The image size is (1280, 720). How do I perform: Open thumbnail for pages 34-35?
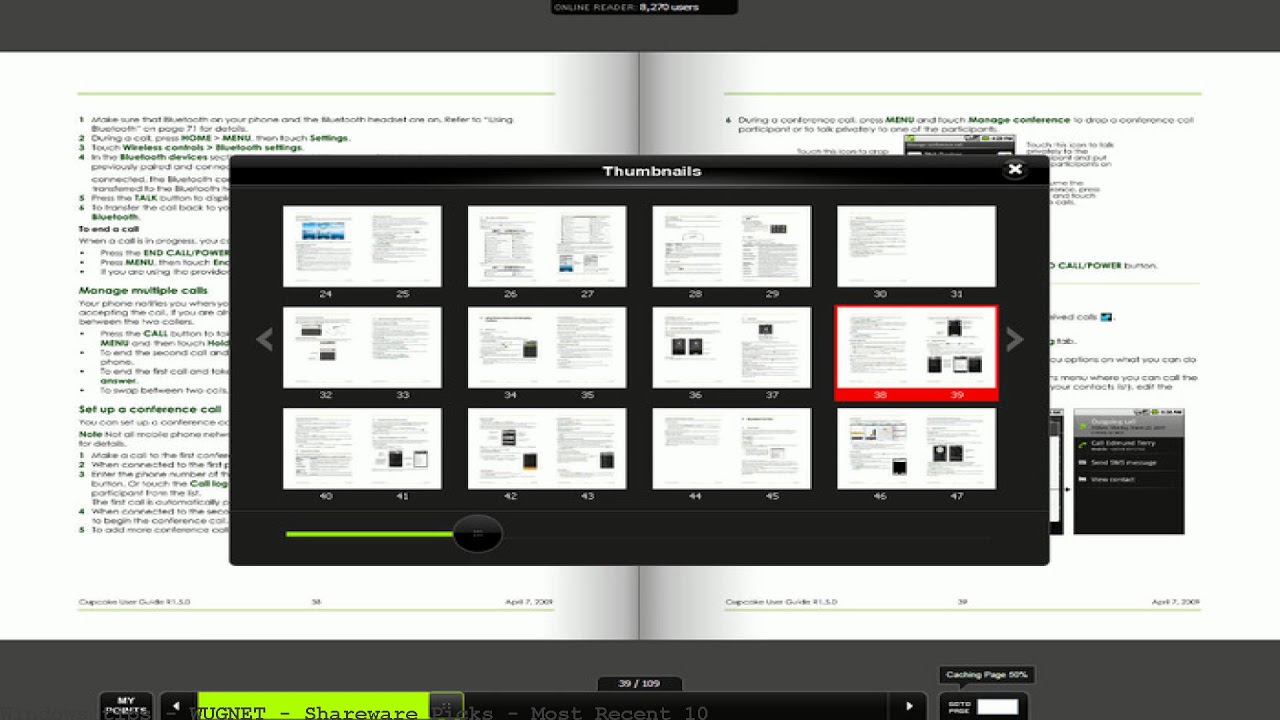point(547,347)
